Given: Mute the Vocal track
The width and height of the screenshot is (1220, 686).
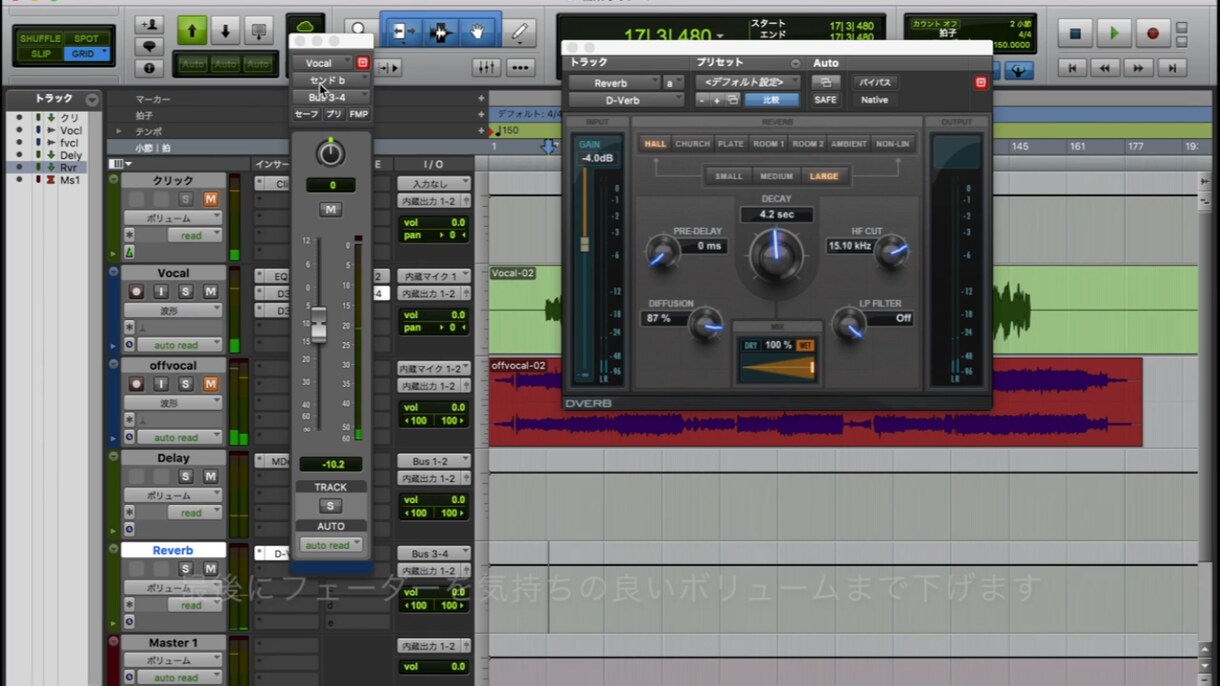Looking at the screenshot, I should coord(210,292).
